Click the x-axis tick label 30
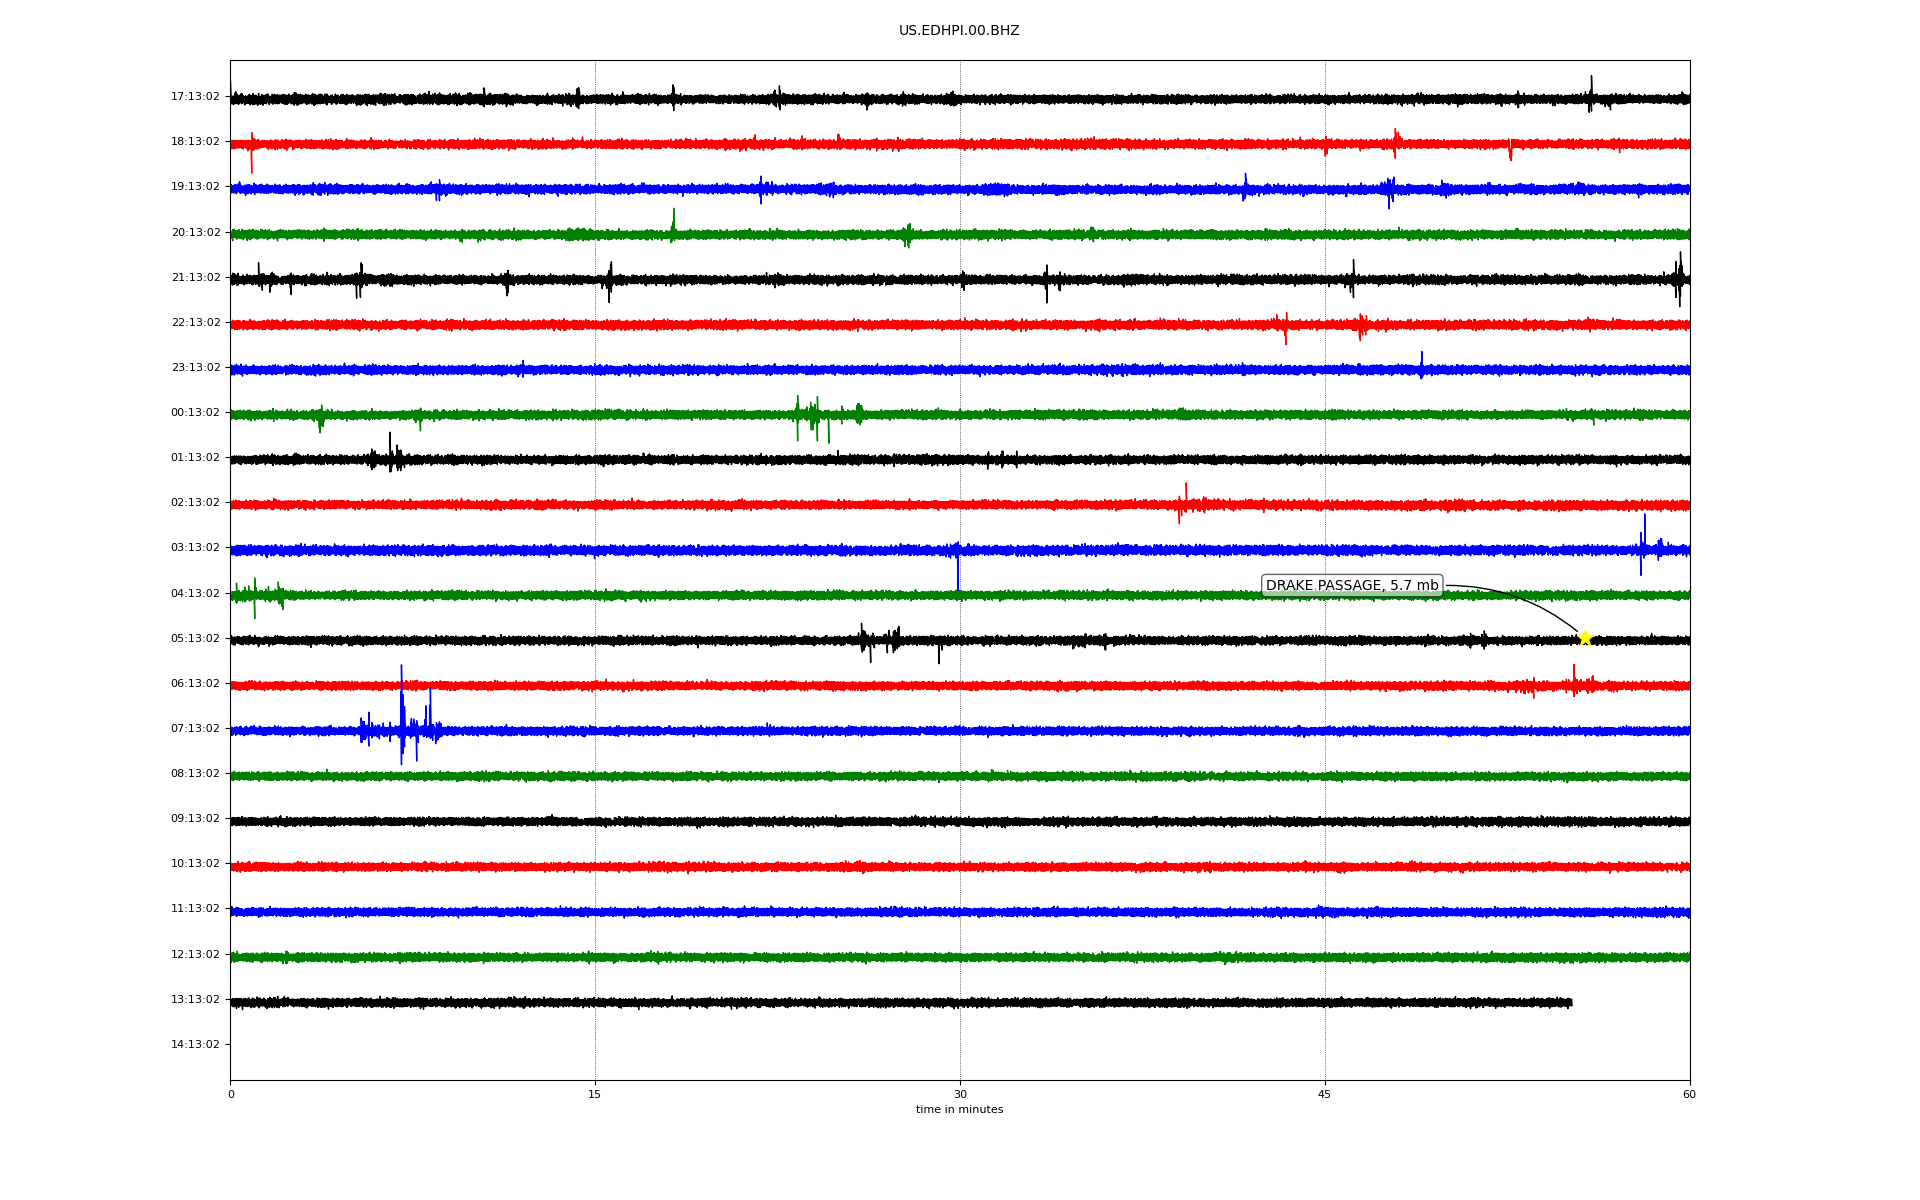Image resolution: width=1920 pixels, height=1200 pixels. 960,1095
